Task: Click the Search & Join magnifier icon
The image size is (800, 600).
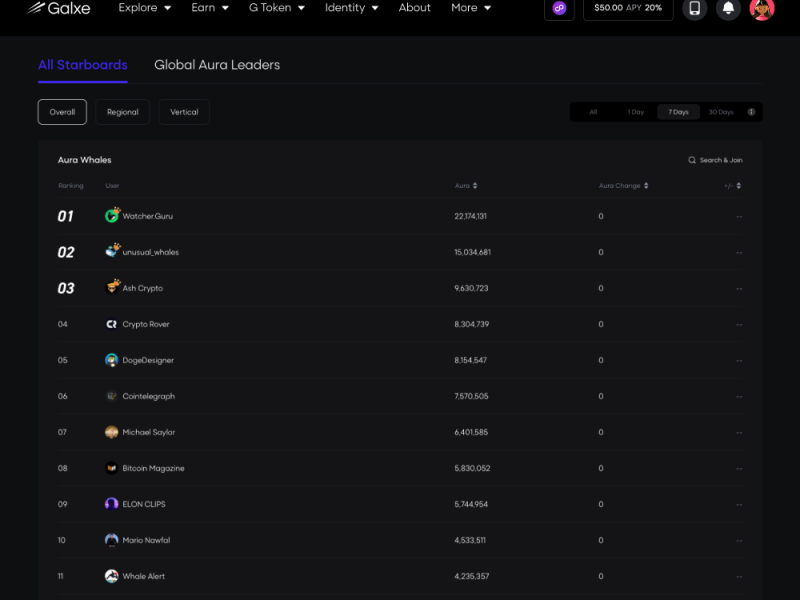Action: click(x=692, y=160)
